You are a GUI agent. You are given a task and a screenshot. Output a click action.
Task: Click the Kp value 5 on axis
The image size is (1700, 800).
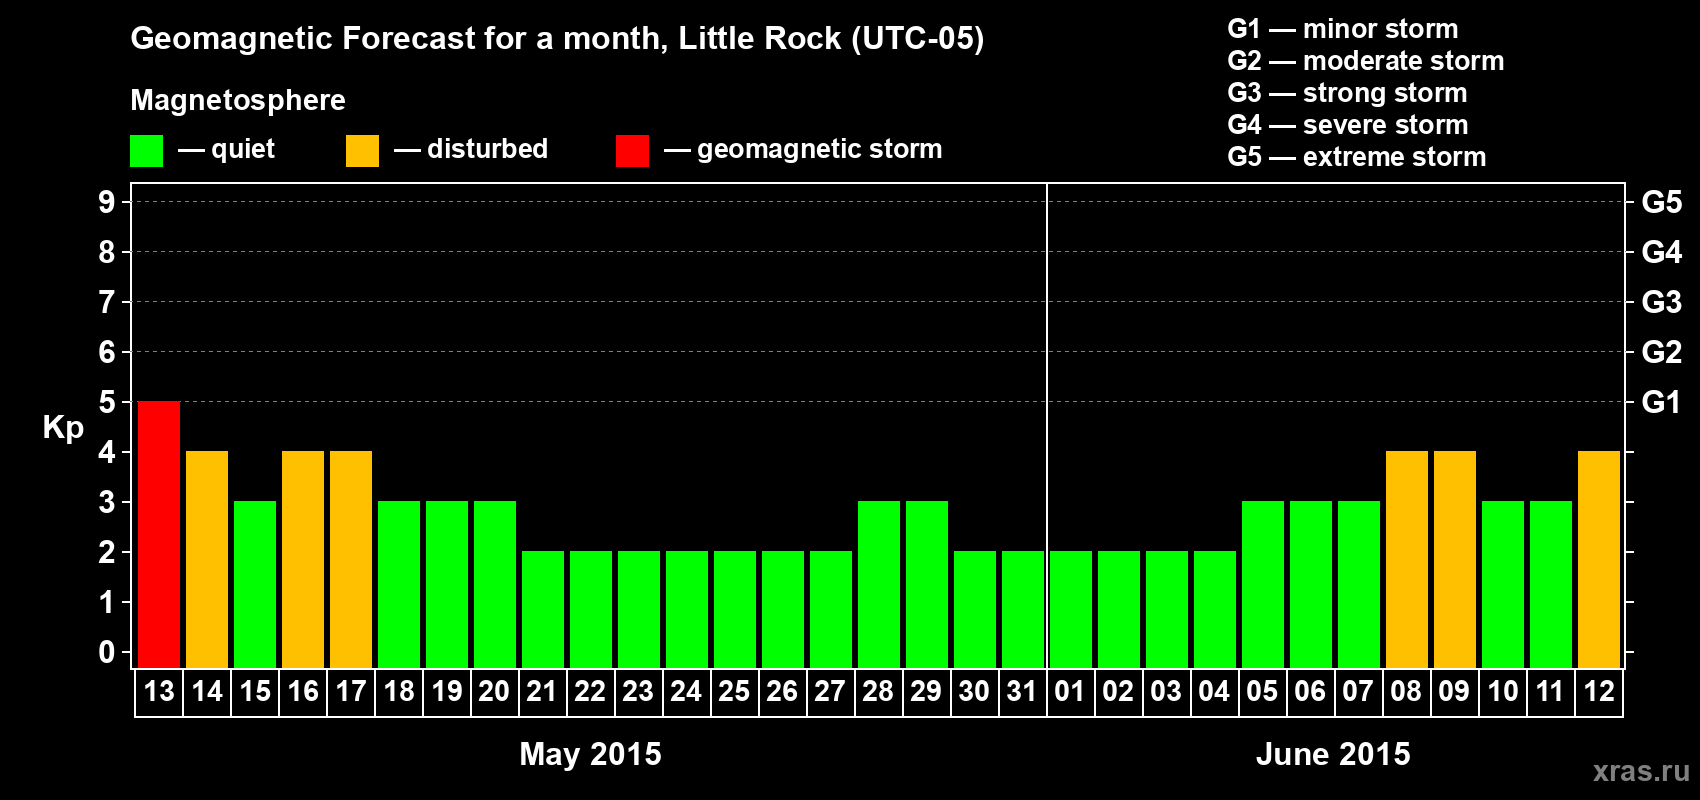click(107, 402)
